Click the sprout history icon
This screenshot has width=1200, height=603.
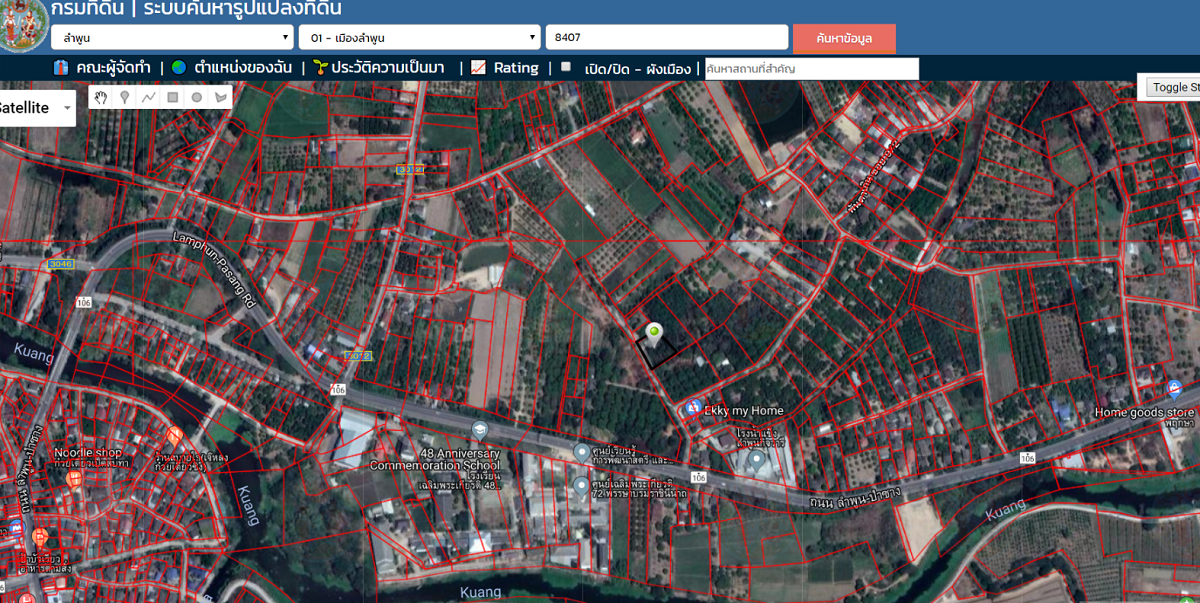[x=320, y=68]
